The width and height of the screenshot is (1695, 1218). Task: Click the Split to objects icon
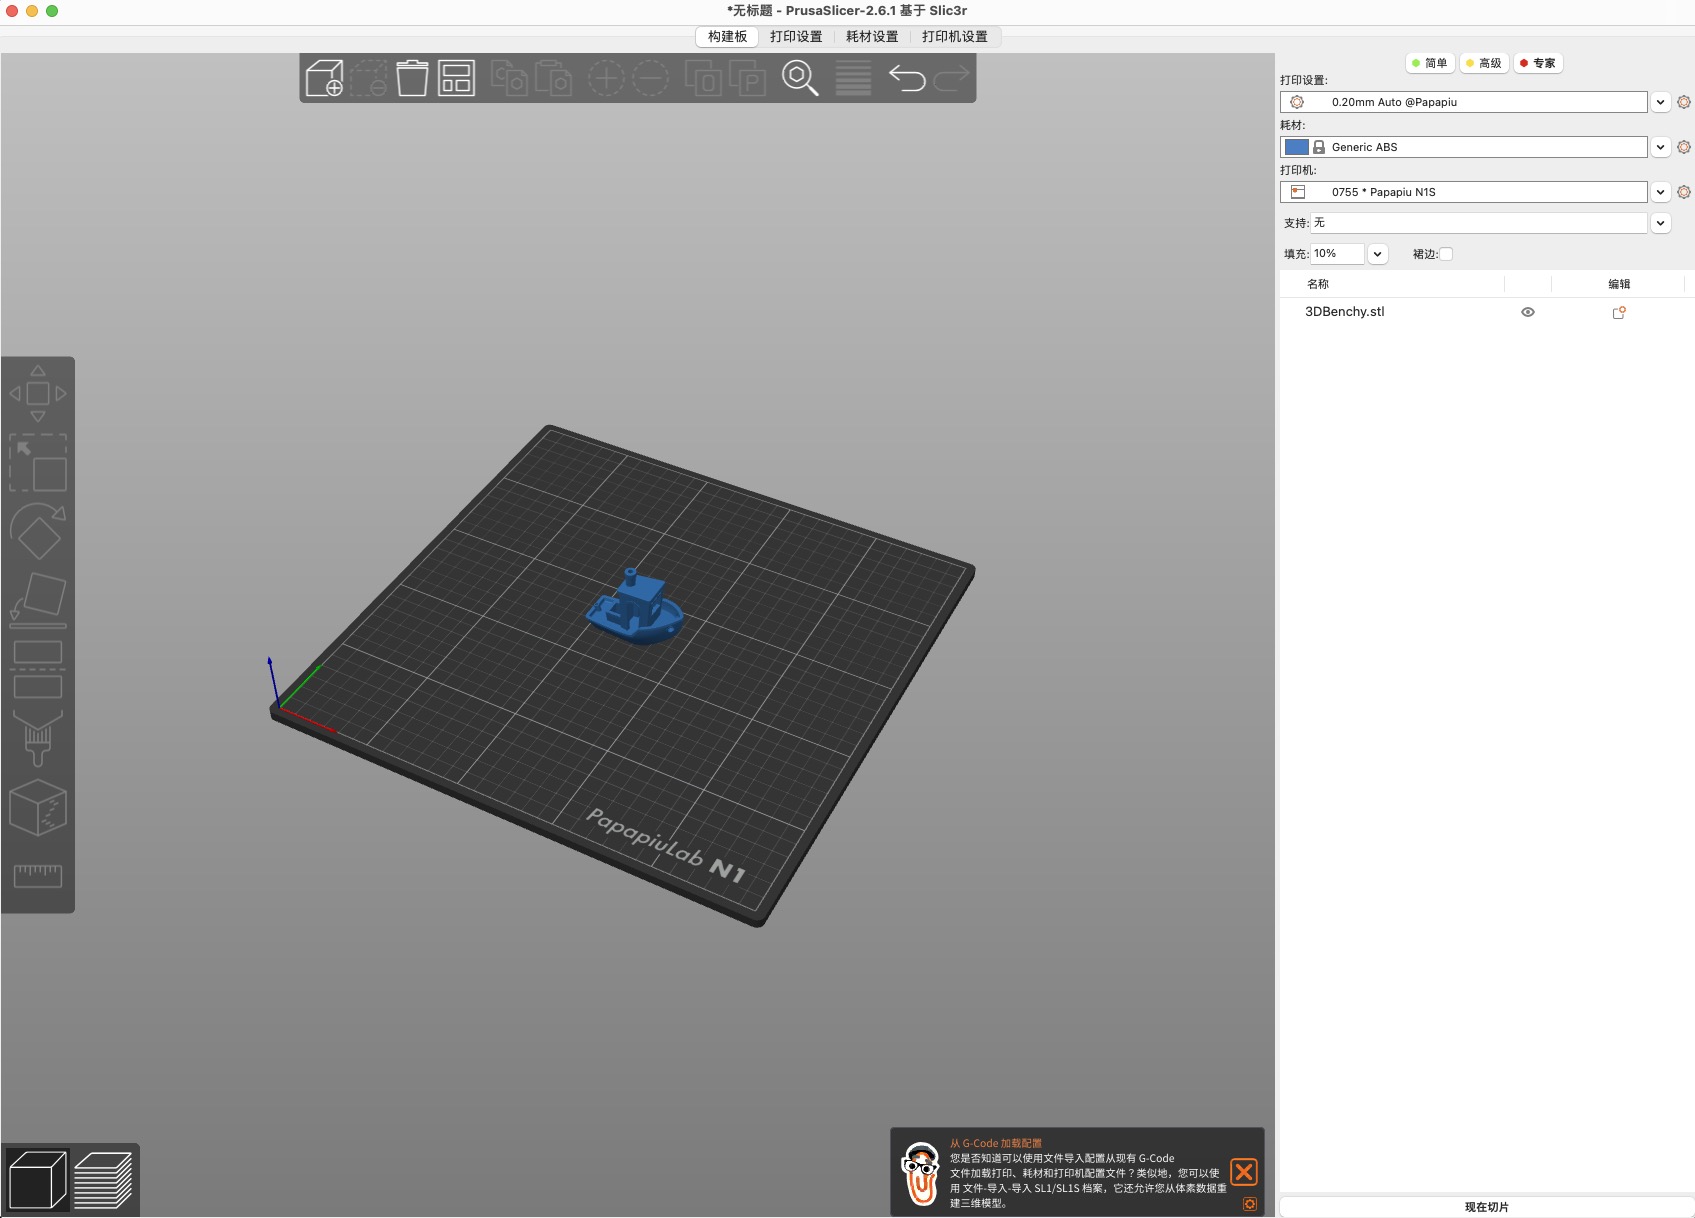[x=703, y=78]
